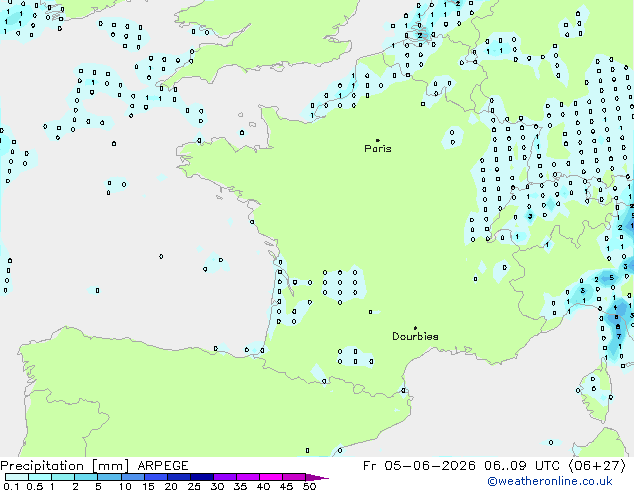
Task: Click legend value label '25'
Action: click(194, 486)
